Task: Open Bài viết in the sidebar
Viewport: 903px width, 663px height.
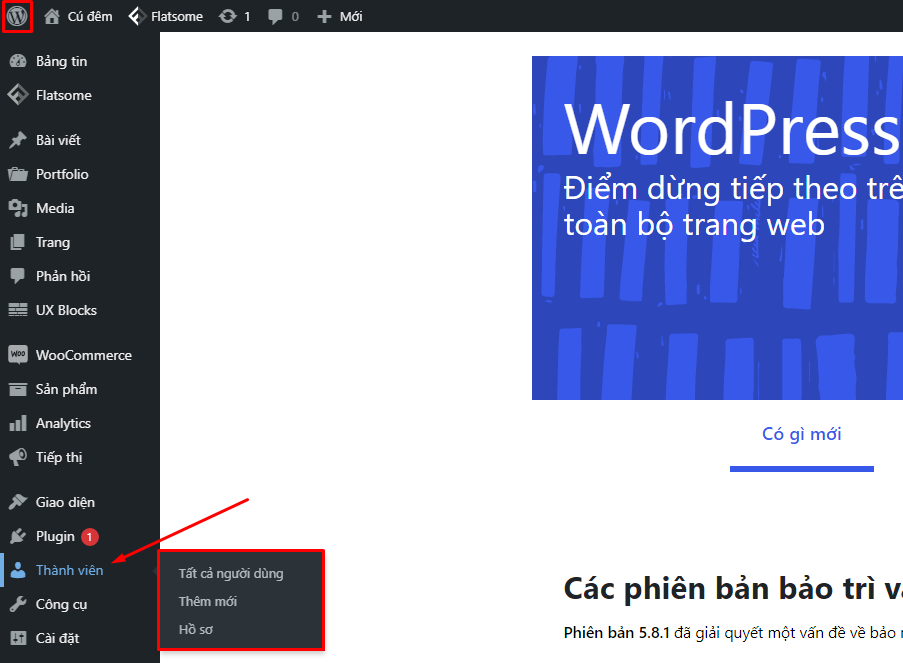Action: tap(58, 140)
